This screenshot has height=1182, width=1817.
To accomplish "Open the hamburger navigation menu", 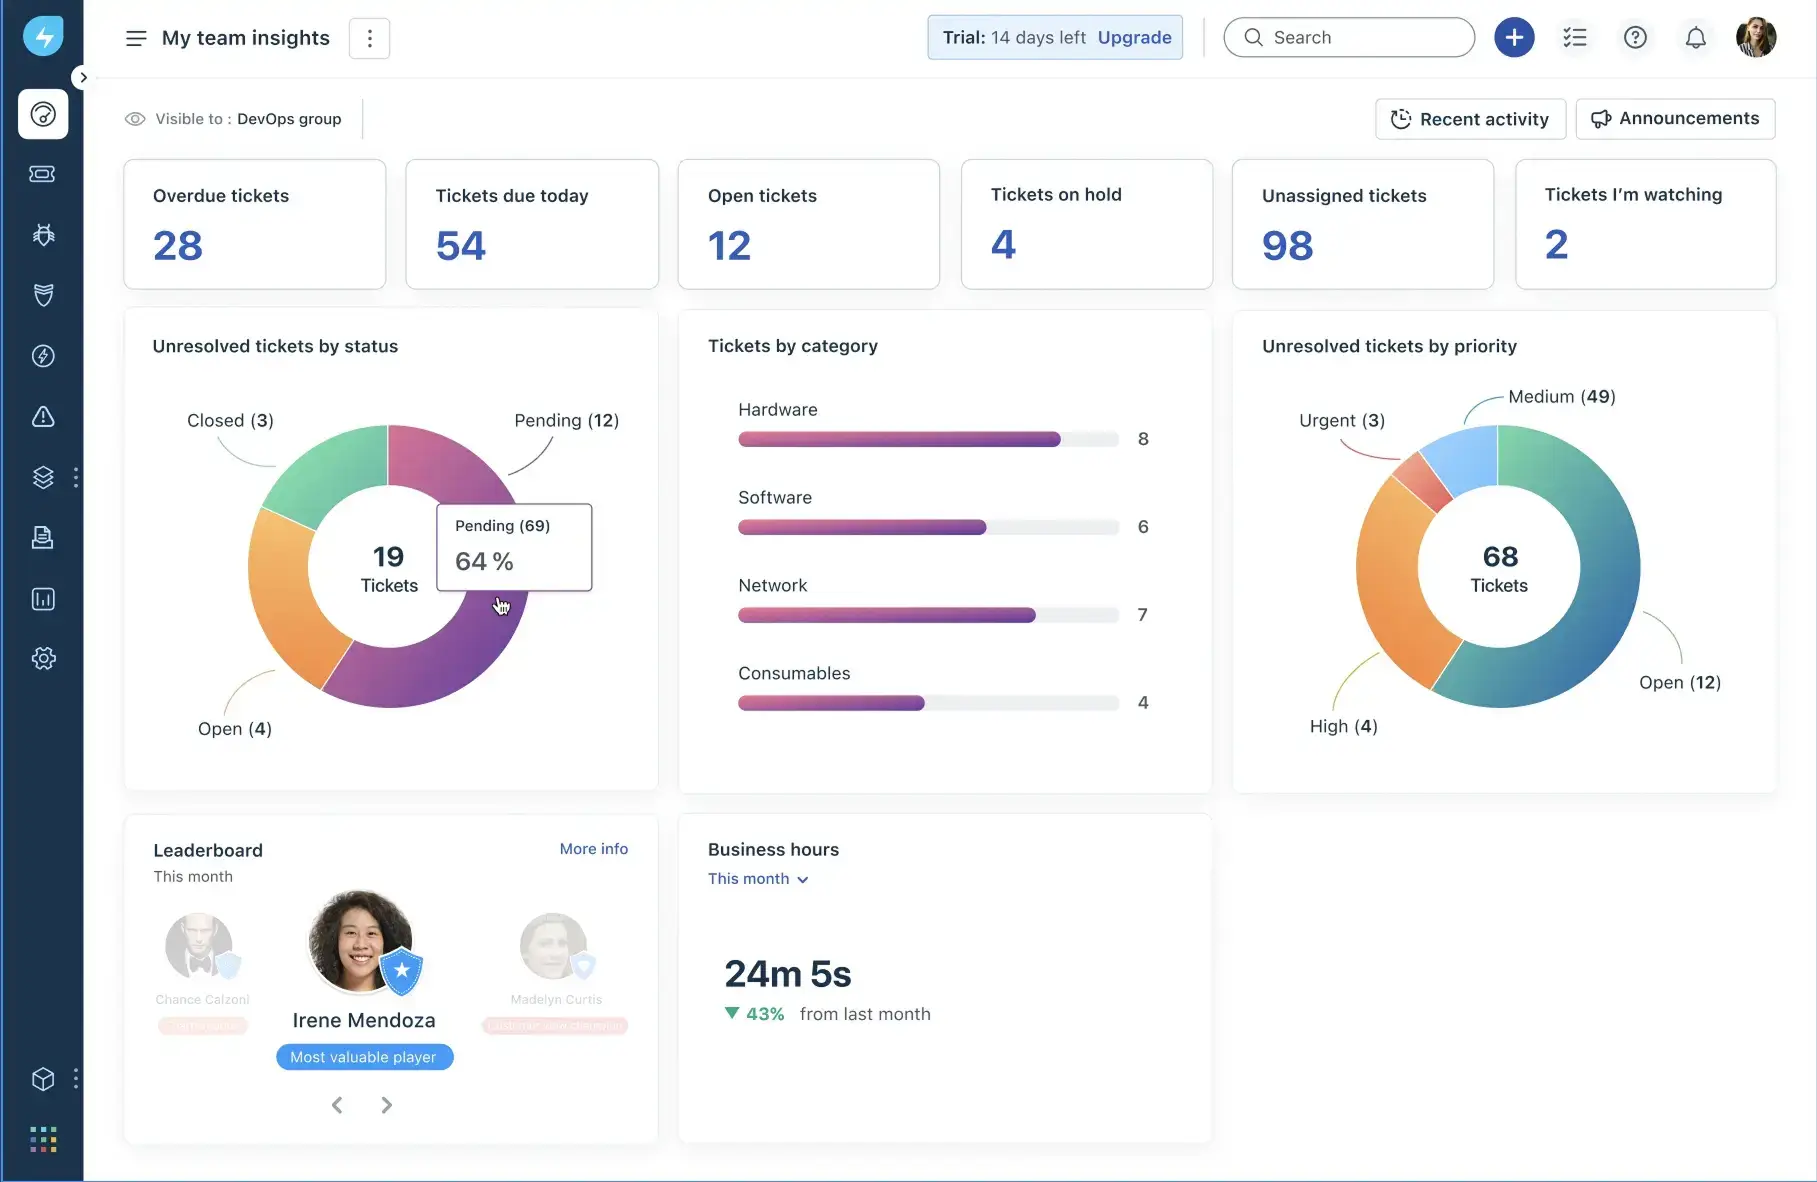I will tap(136, 38).
